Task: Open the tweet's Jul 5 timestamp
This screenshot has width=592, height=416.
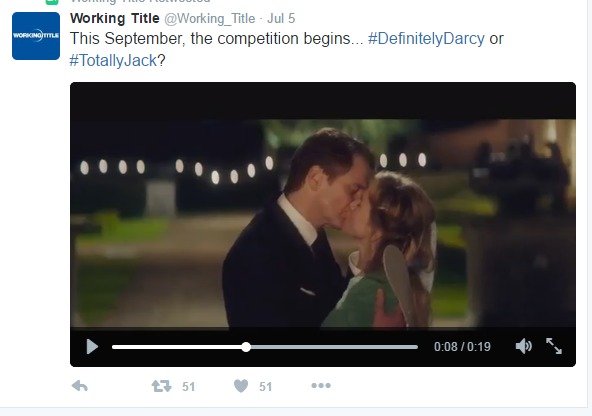Action: [x=281, y=18]
